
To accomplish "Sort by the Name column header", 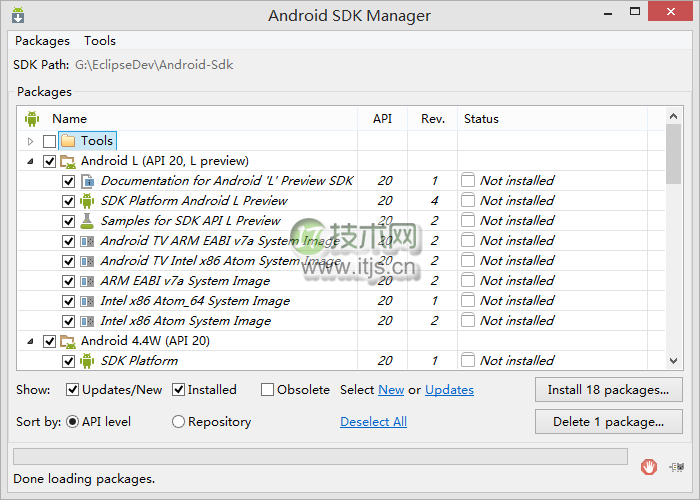I will click(69, 119).
